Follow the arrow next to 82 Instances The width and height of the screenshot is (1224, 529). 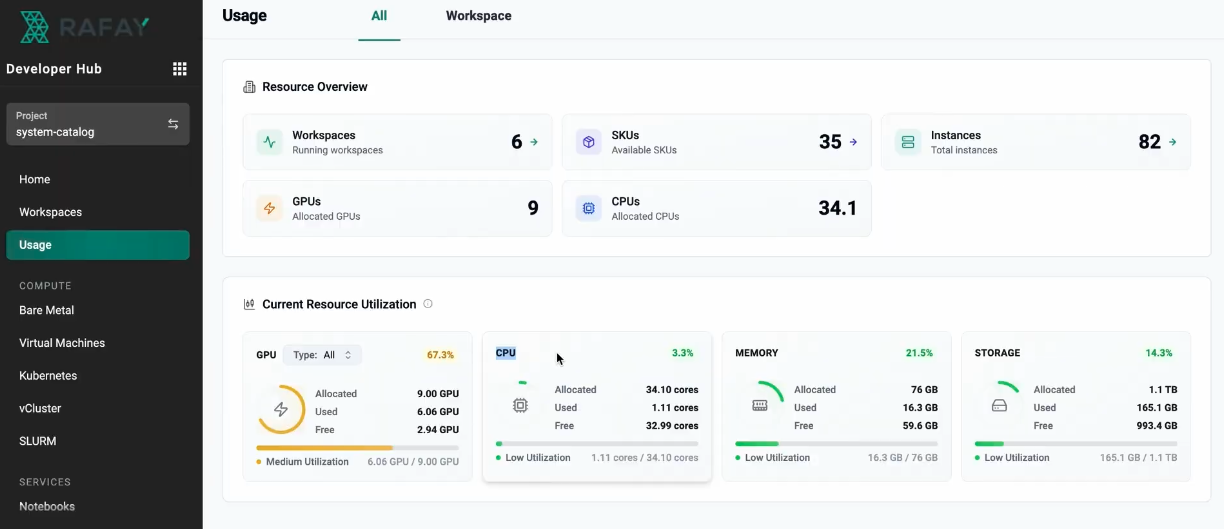tap(1172, 142)
